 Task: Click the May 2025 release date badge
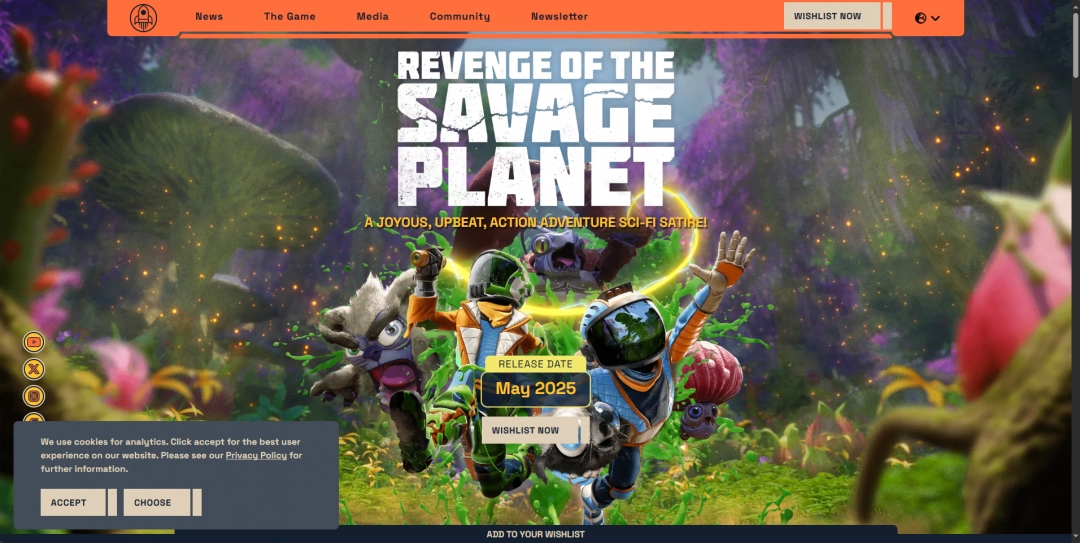536,389
